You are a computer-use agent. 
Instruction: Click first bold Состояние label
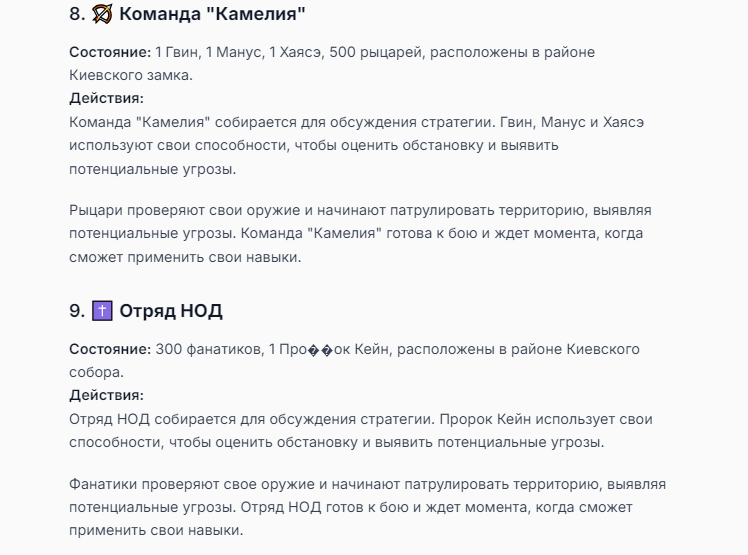(110, 52)
